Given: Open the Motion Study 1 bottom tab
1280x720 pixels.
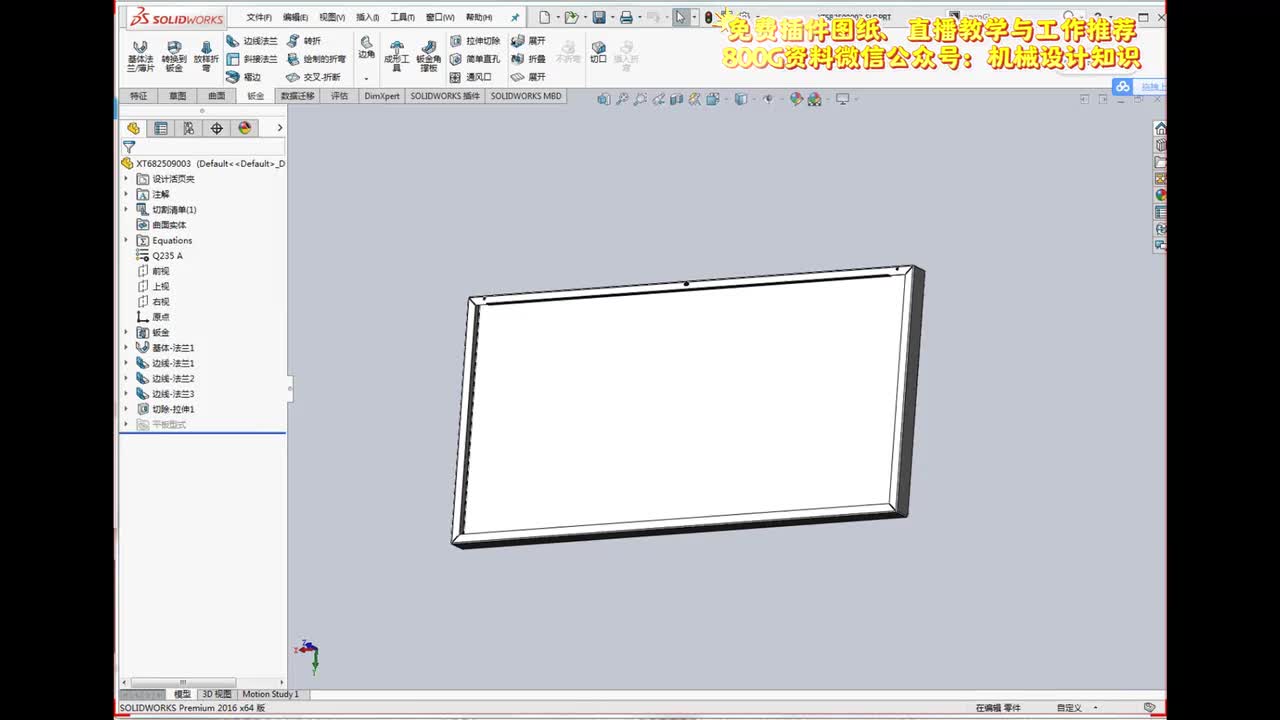Looking at the screenshot, I should (x=270, y=694).
